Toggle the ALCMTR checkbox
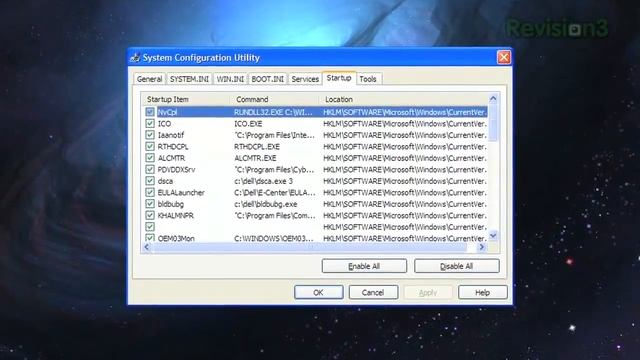This screenshot has width=640, height=360. coord(150,158)
